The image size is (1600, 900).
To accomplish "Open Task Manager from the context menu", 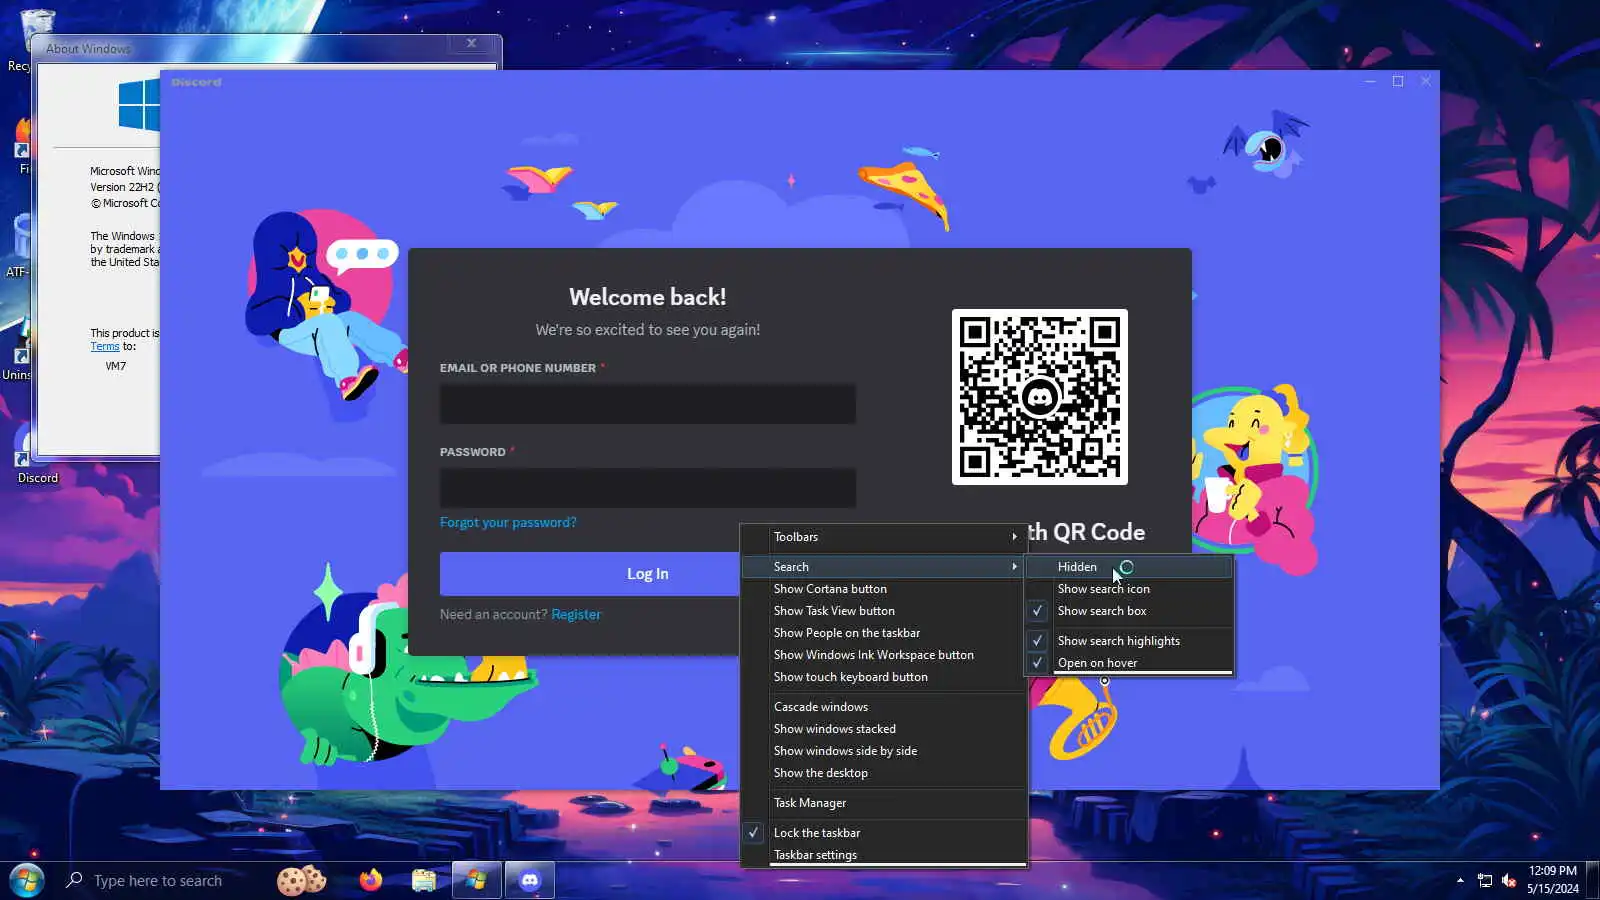I will (x=884, y=803).
